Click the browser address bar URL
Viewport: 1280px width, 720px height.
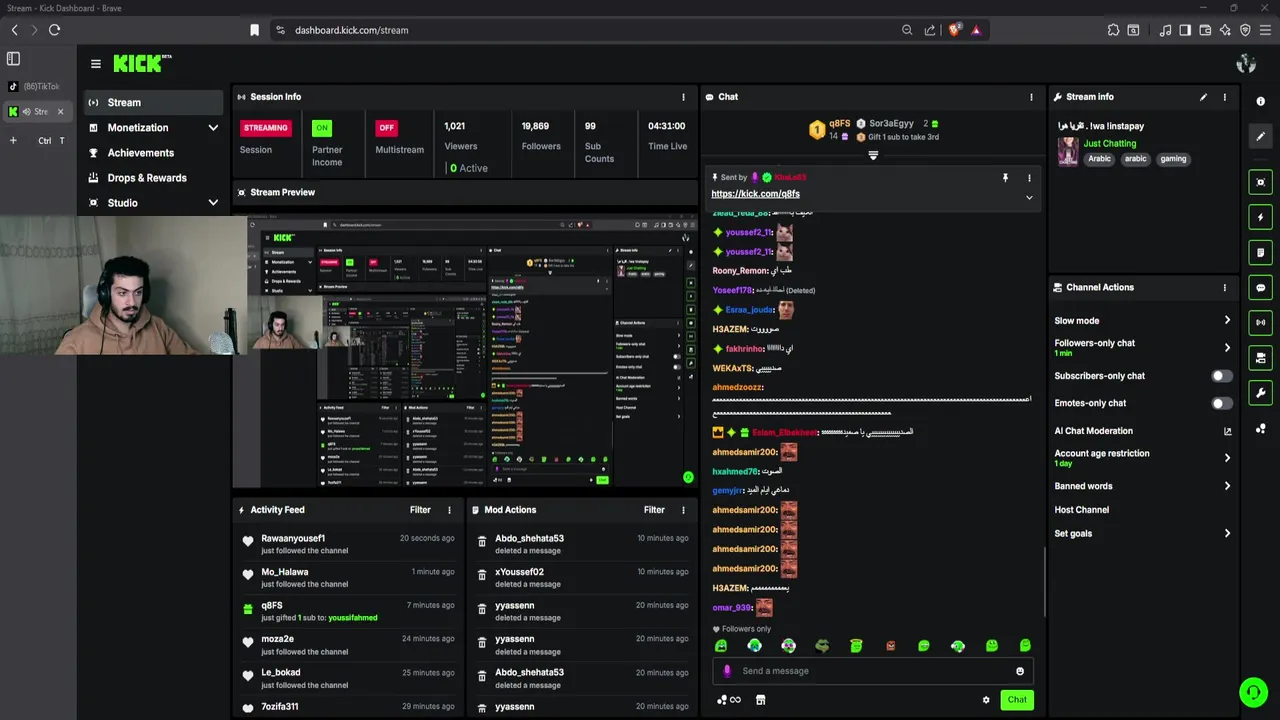click(x=351, y=30)
